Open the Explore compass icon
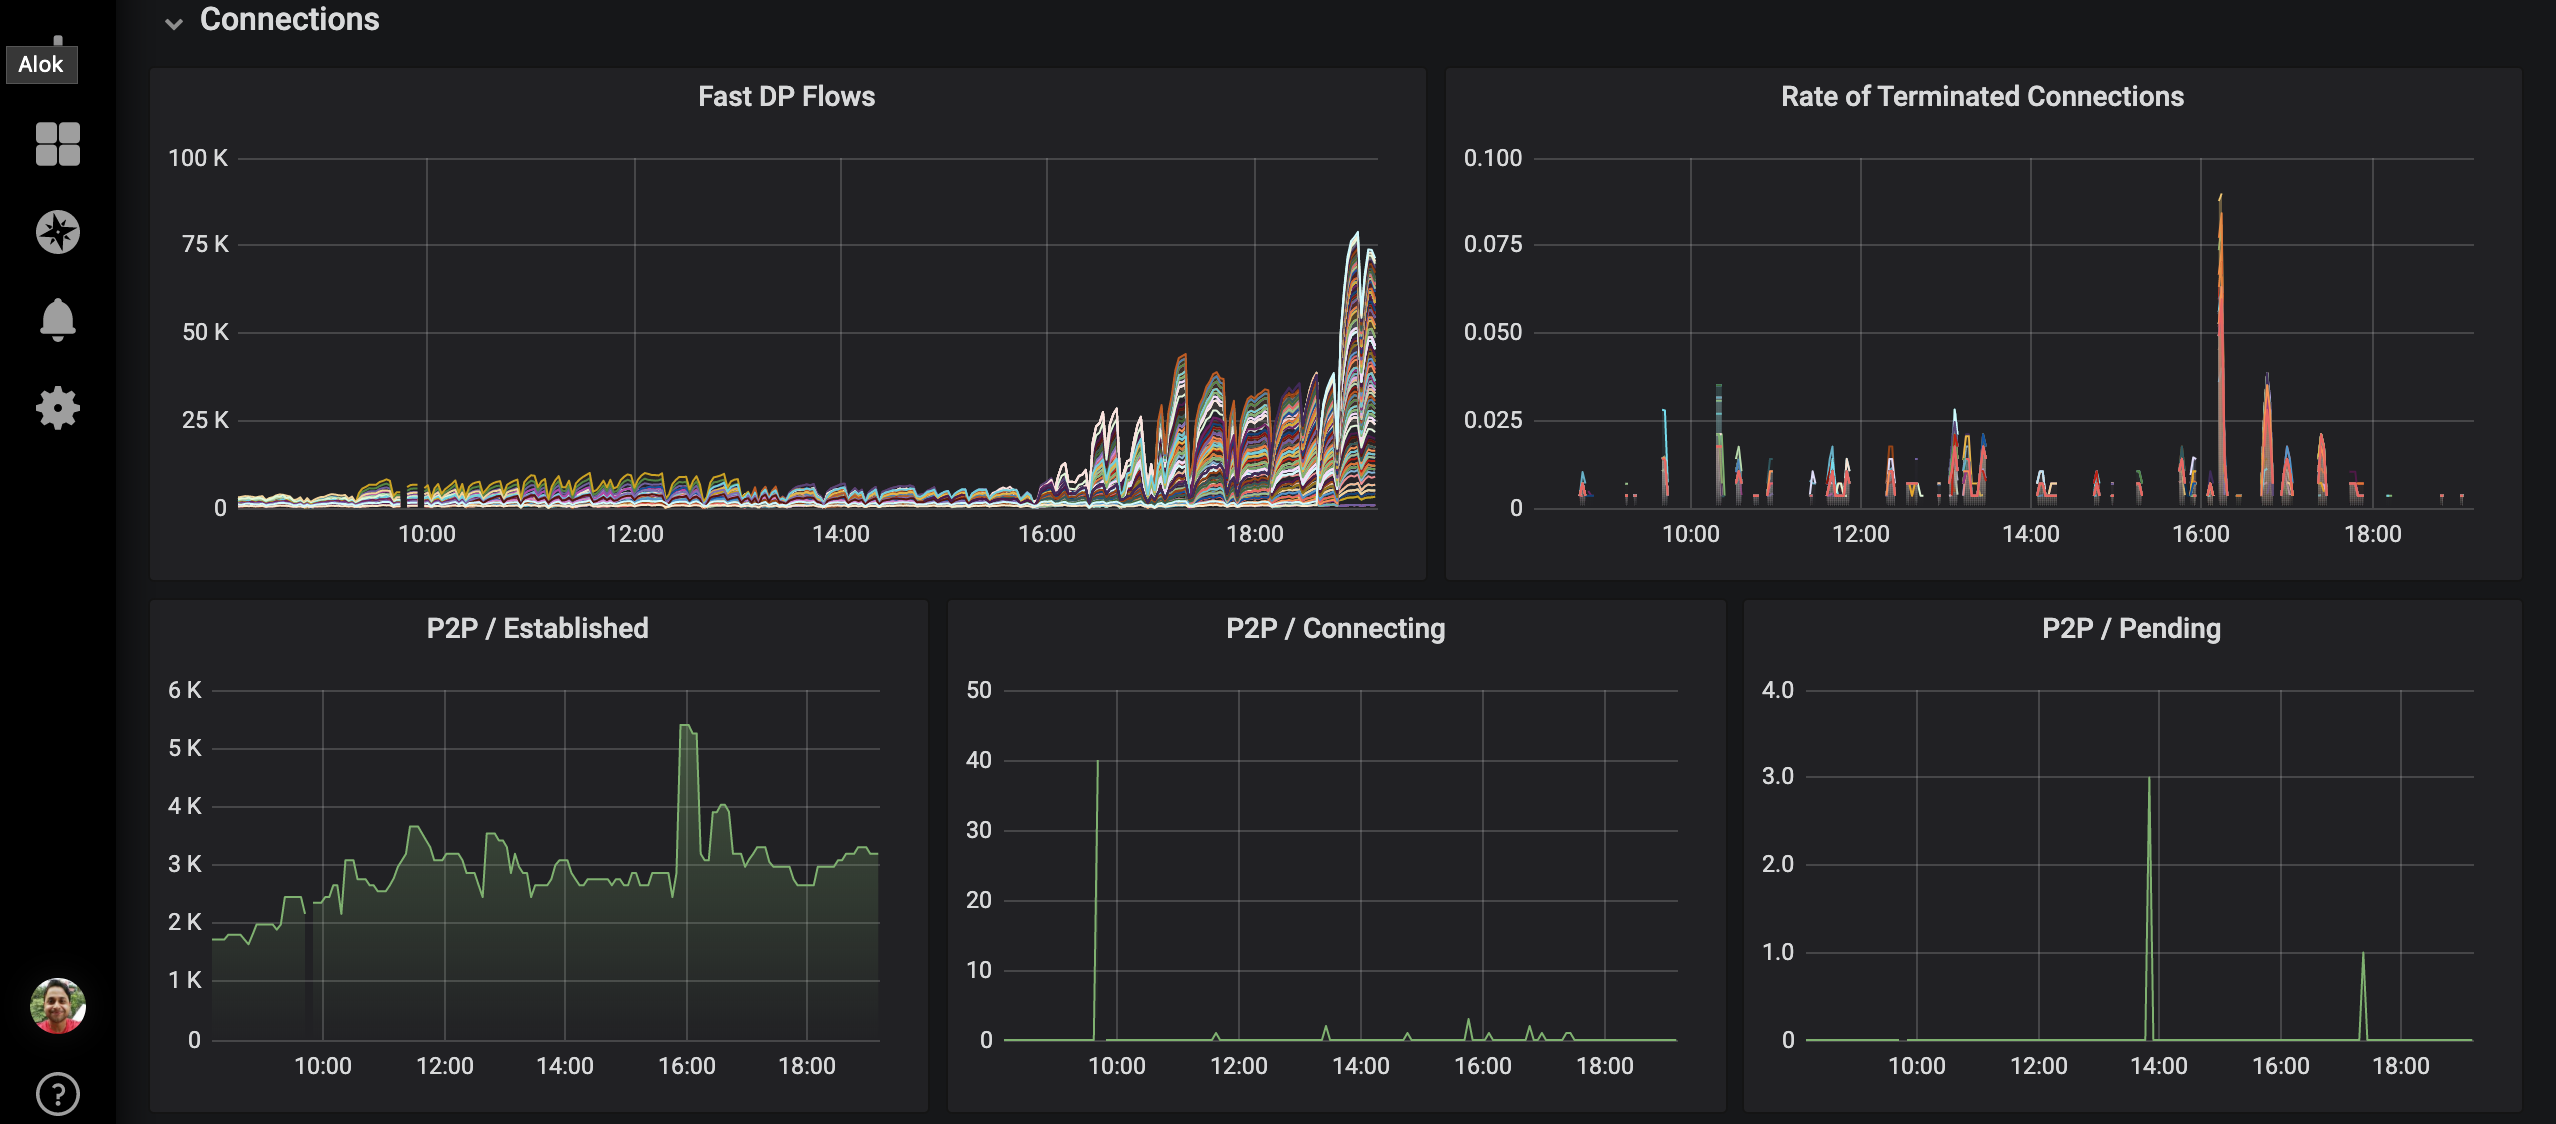 click(57, 232)
